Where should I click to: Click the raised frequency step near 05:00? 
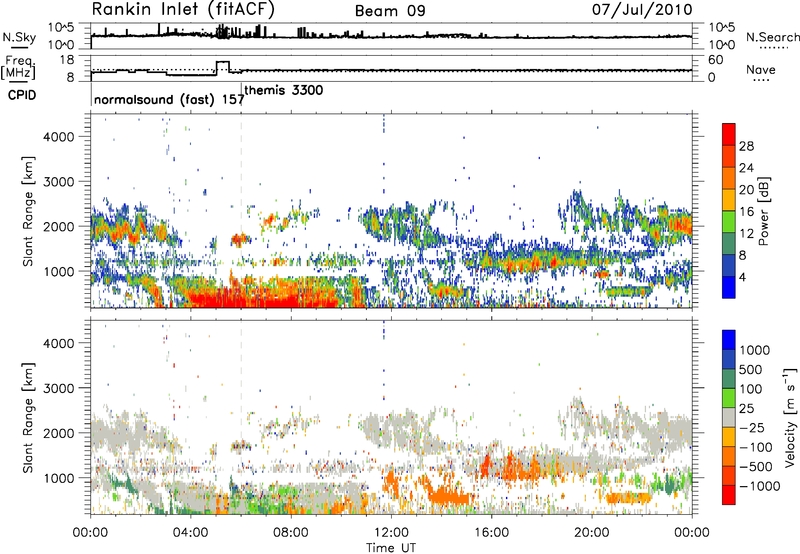point(223,62)
